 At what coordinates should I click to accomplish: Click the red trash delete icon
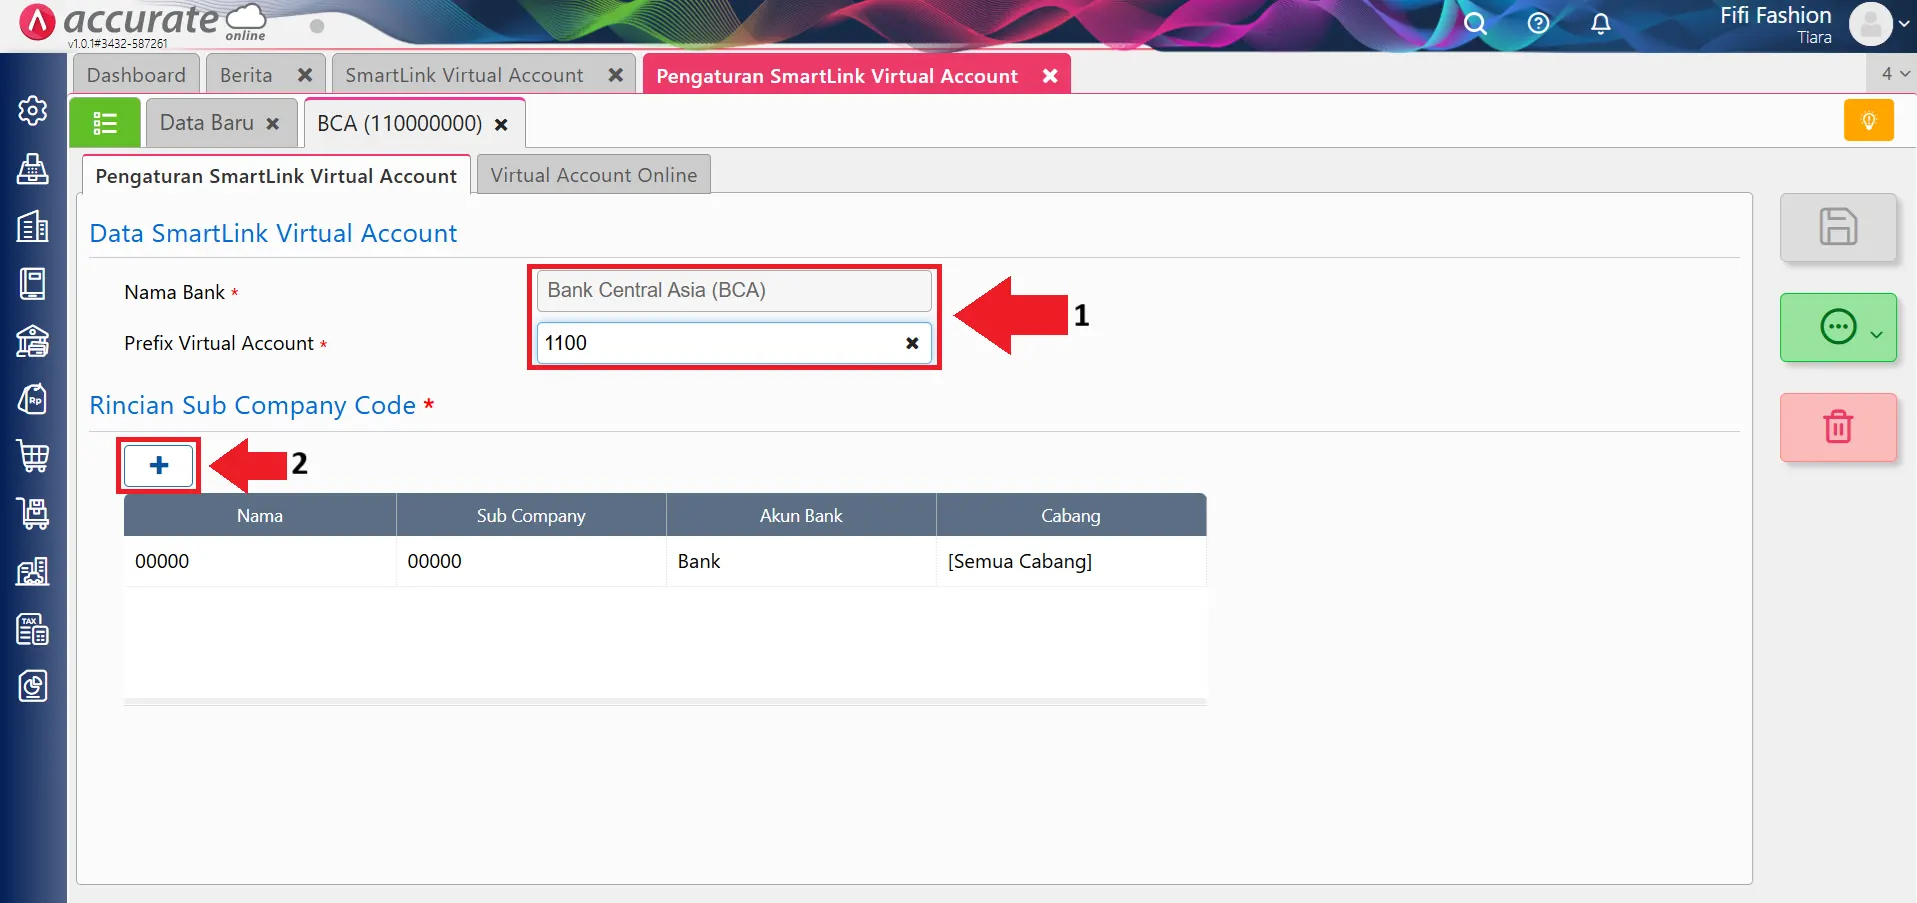1837,427
